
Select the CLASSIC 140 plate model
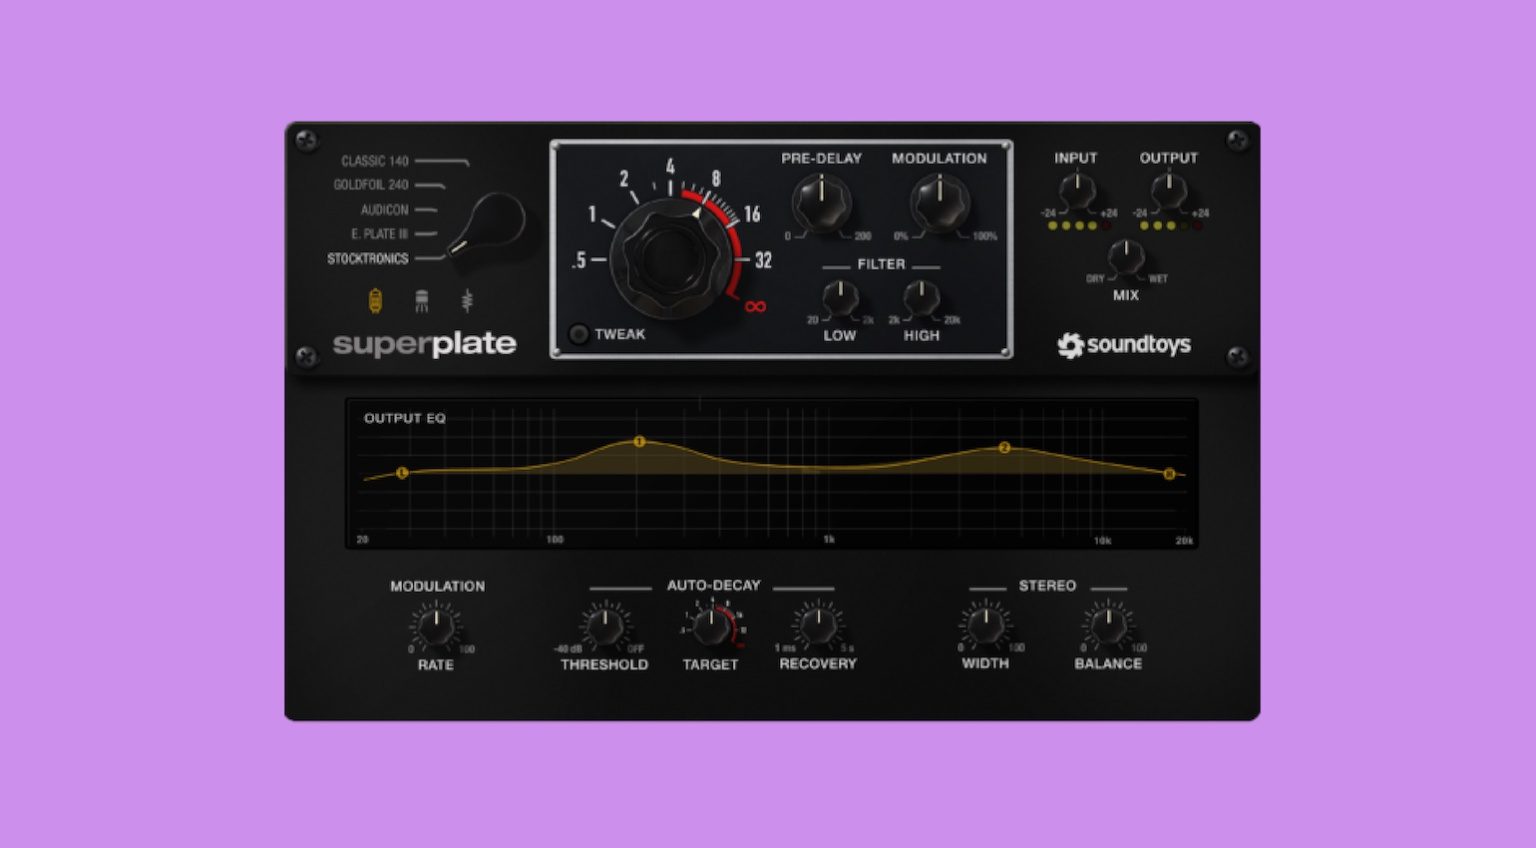click(x=373, y=161)
